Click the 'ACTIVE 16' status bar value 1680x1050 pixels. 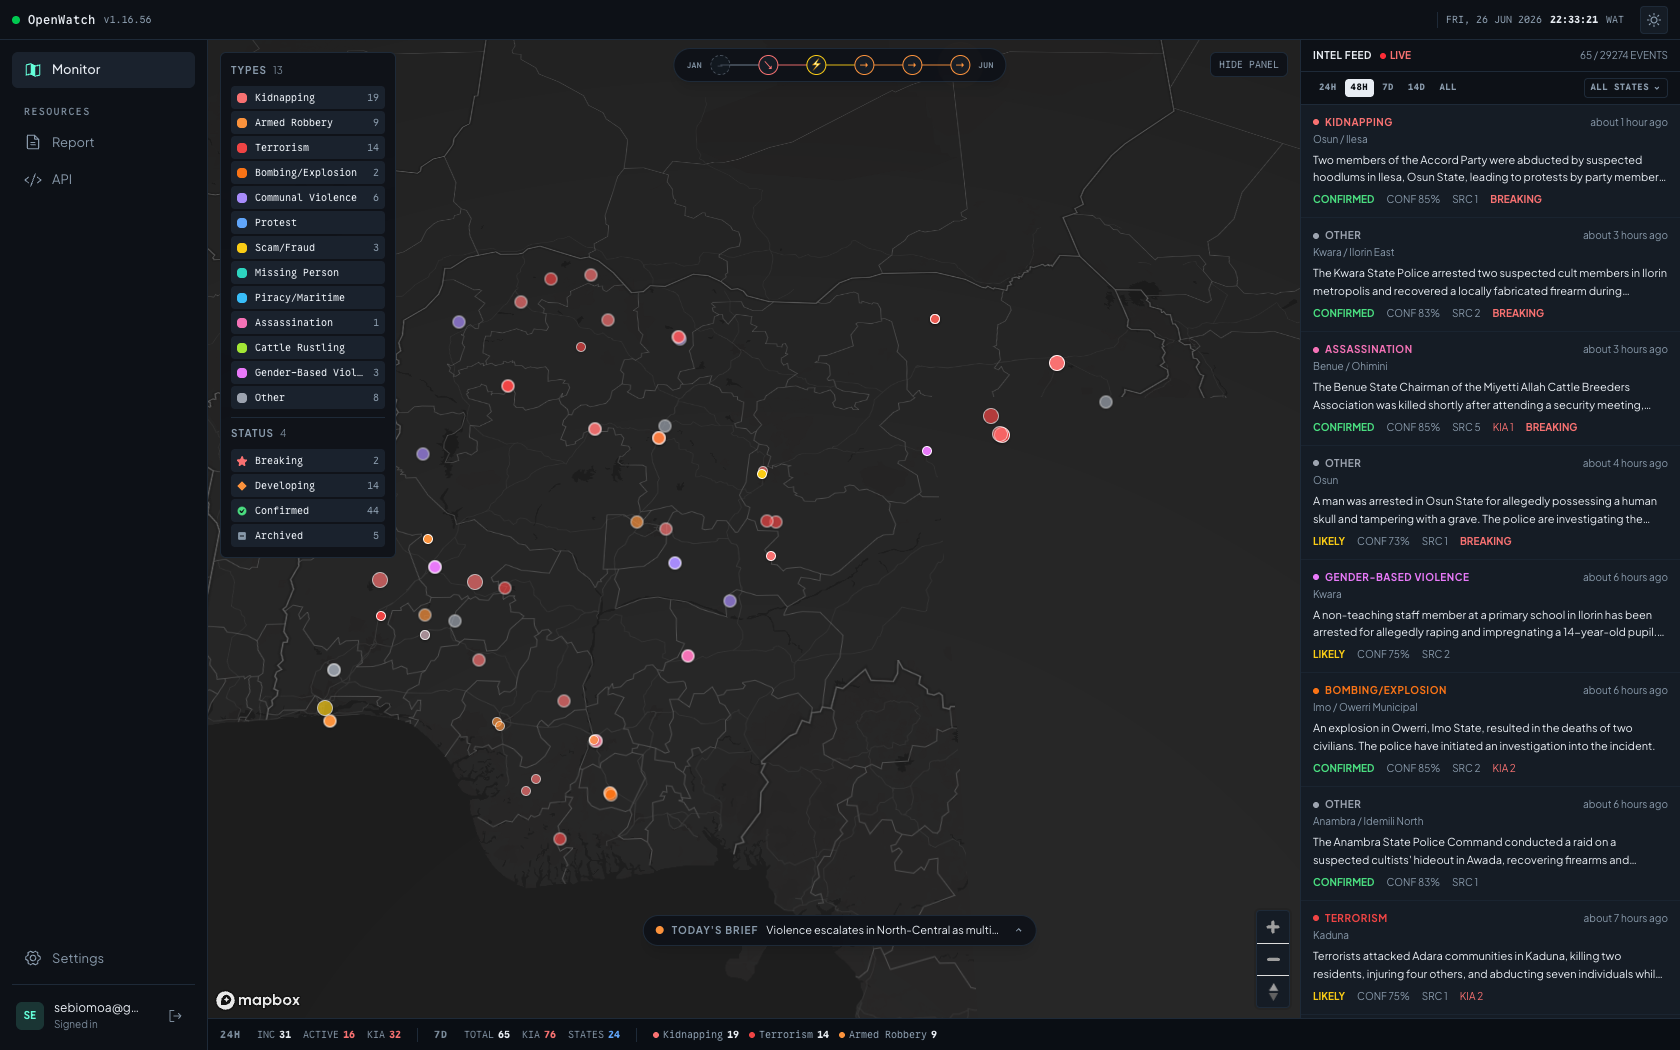(329, 1035)
